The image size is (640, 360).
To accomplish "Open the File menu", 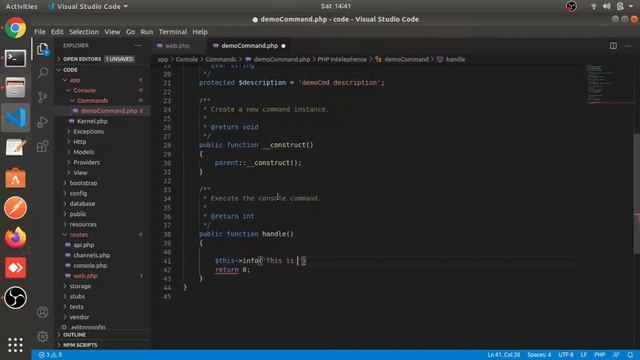I will click(40, 32).
